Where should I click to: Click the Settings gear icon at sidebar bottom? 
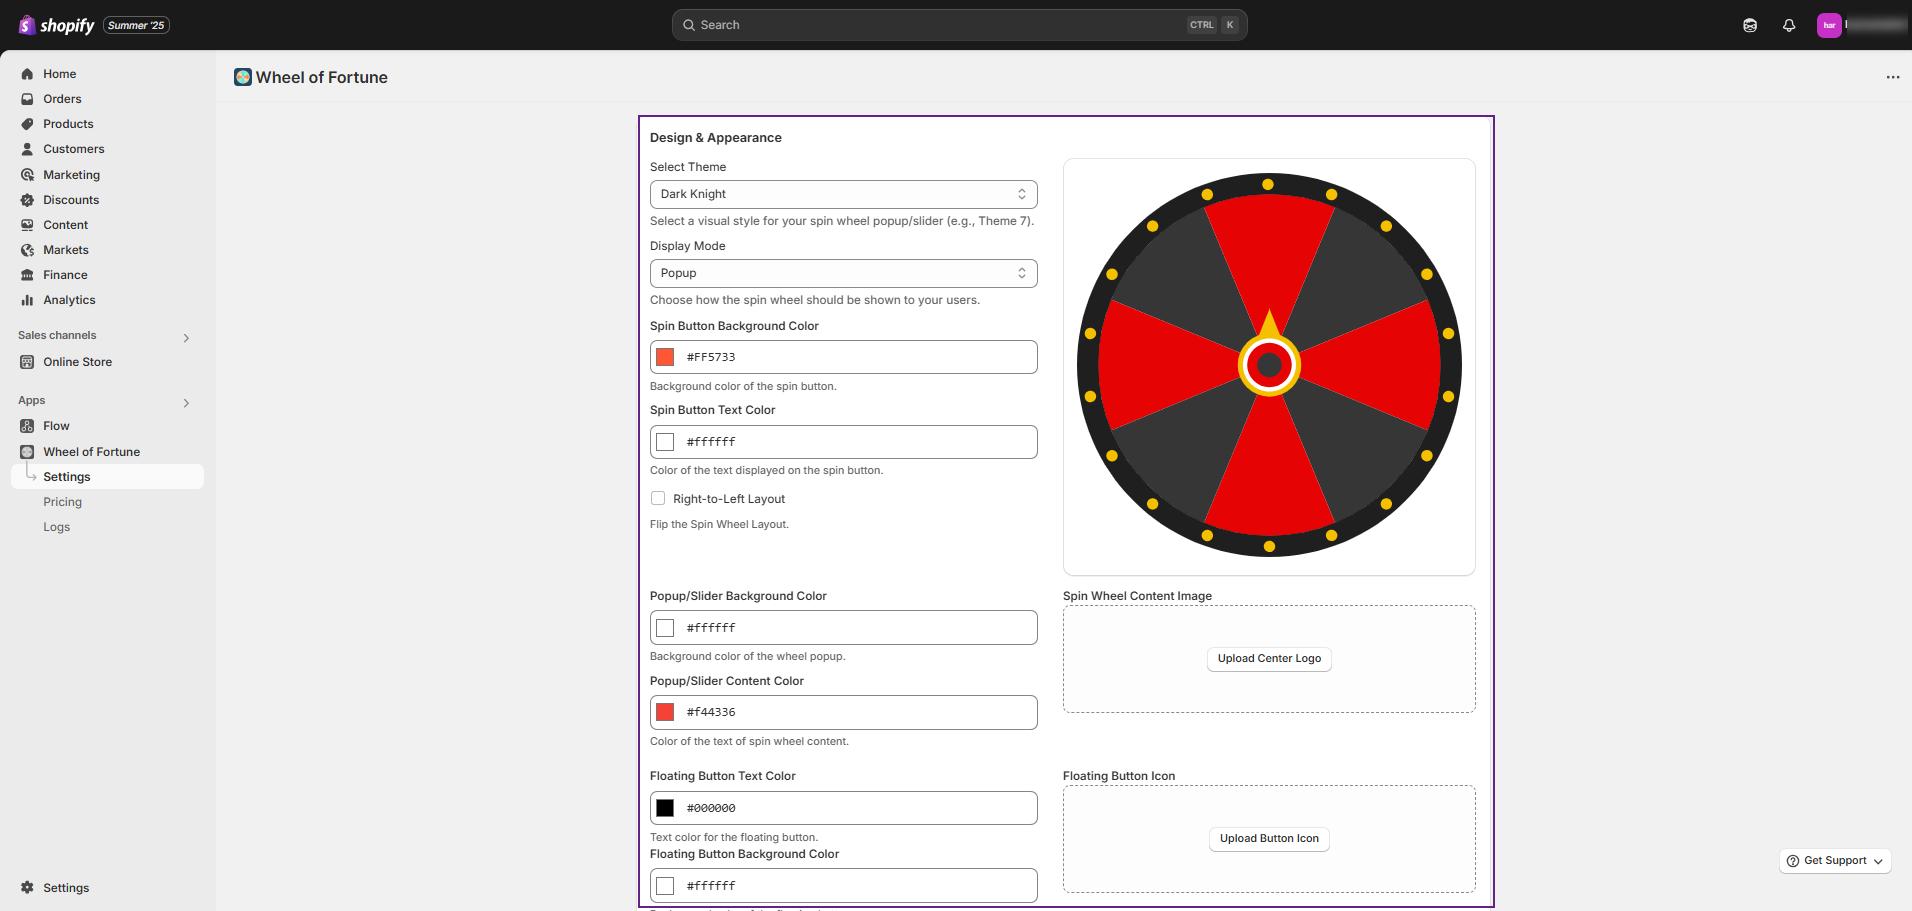[27, 888]
